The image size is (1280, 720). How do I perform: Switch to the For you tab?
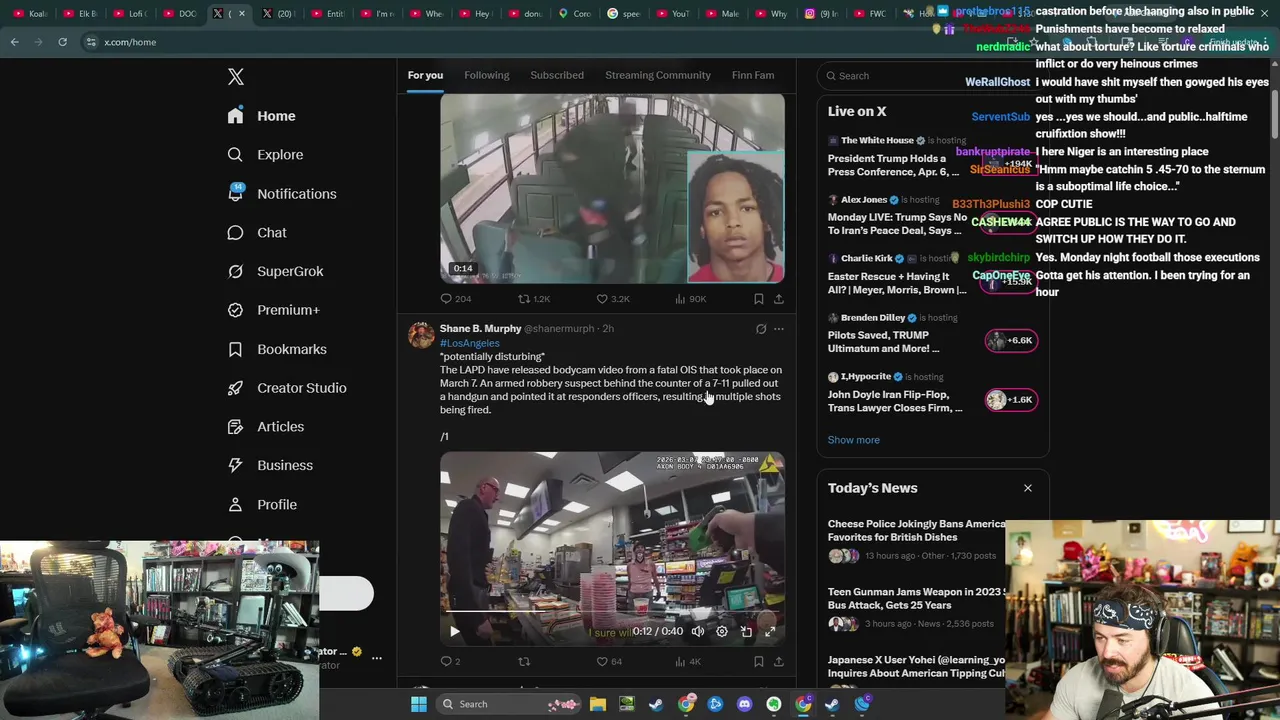click(425, 75)
